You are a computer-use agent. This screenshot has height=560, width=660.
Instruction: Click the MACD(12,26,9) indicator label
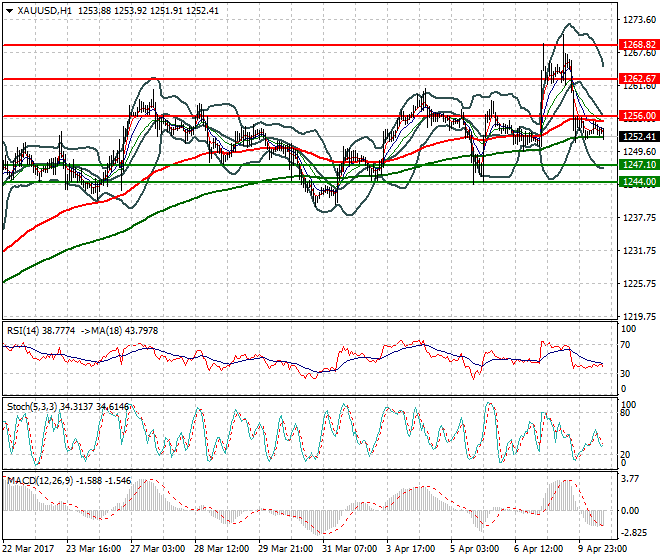click(x=40, y=480)
